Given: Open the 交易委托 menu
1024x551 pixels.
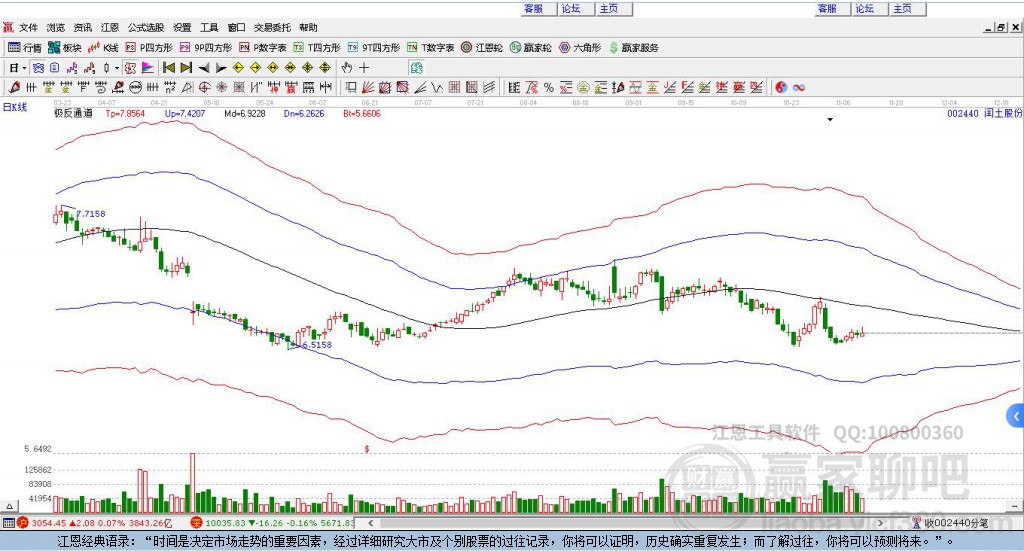Looking at the screenshot, I should pos(272,27).
